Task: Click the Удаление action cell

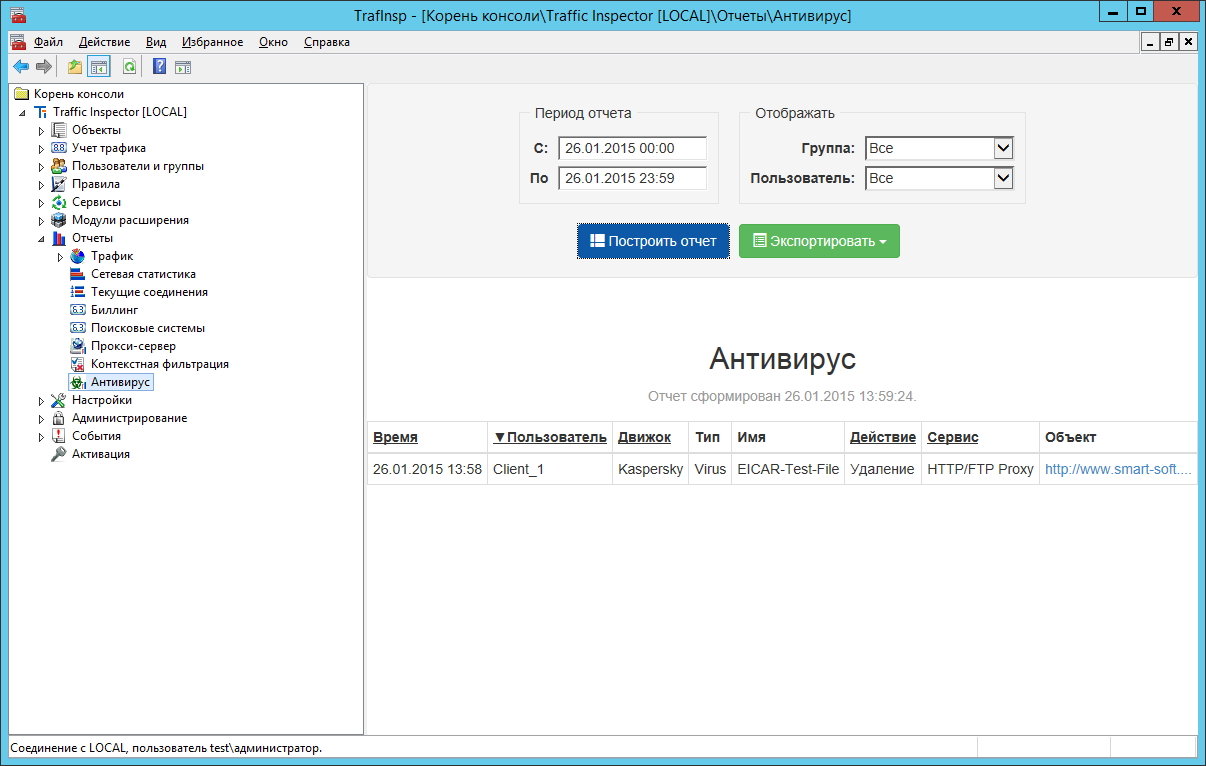Action: pos(883,468)
